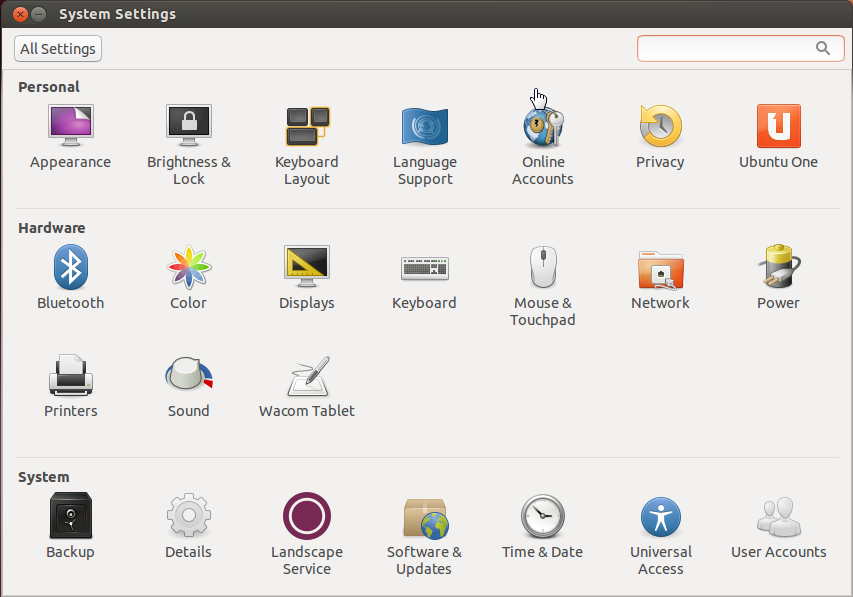The height and width of the screenshot is (597, 853).
Task: Open Language Support panel
Action: 424,127
